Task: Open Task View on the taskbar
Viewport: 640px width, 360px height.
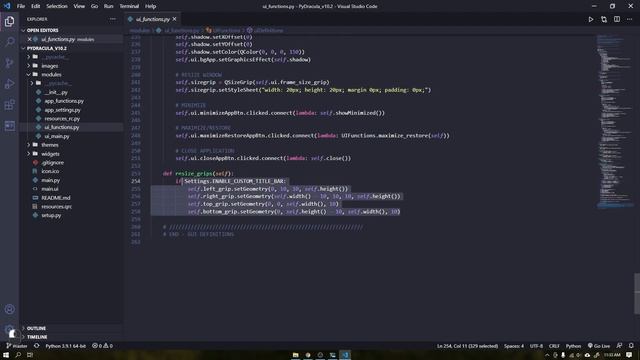Action: pyautogui.click(x=30, y=355)
